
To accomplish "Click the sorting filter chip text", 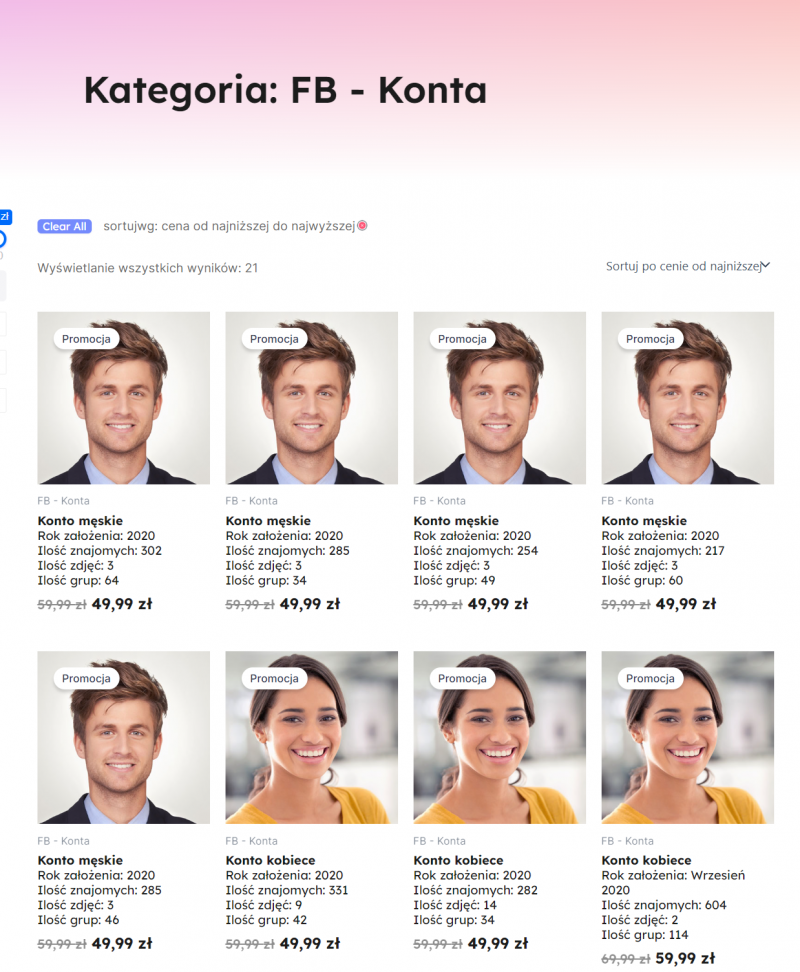I will coord(229,226).
